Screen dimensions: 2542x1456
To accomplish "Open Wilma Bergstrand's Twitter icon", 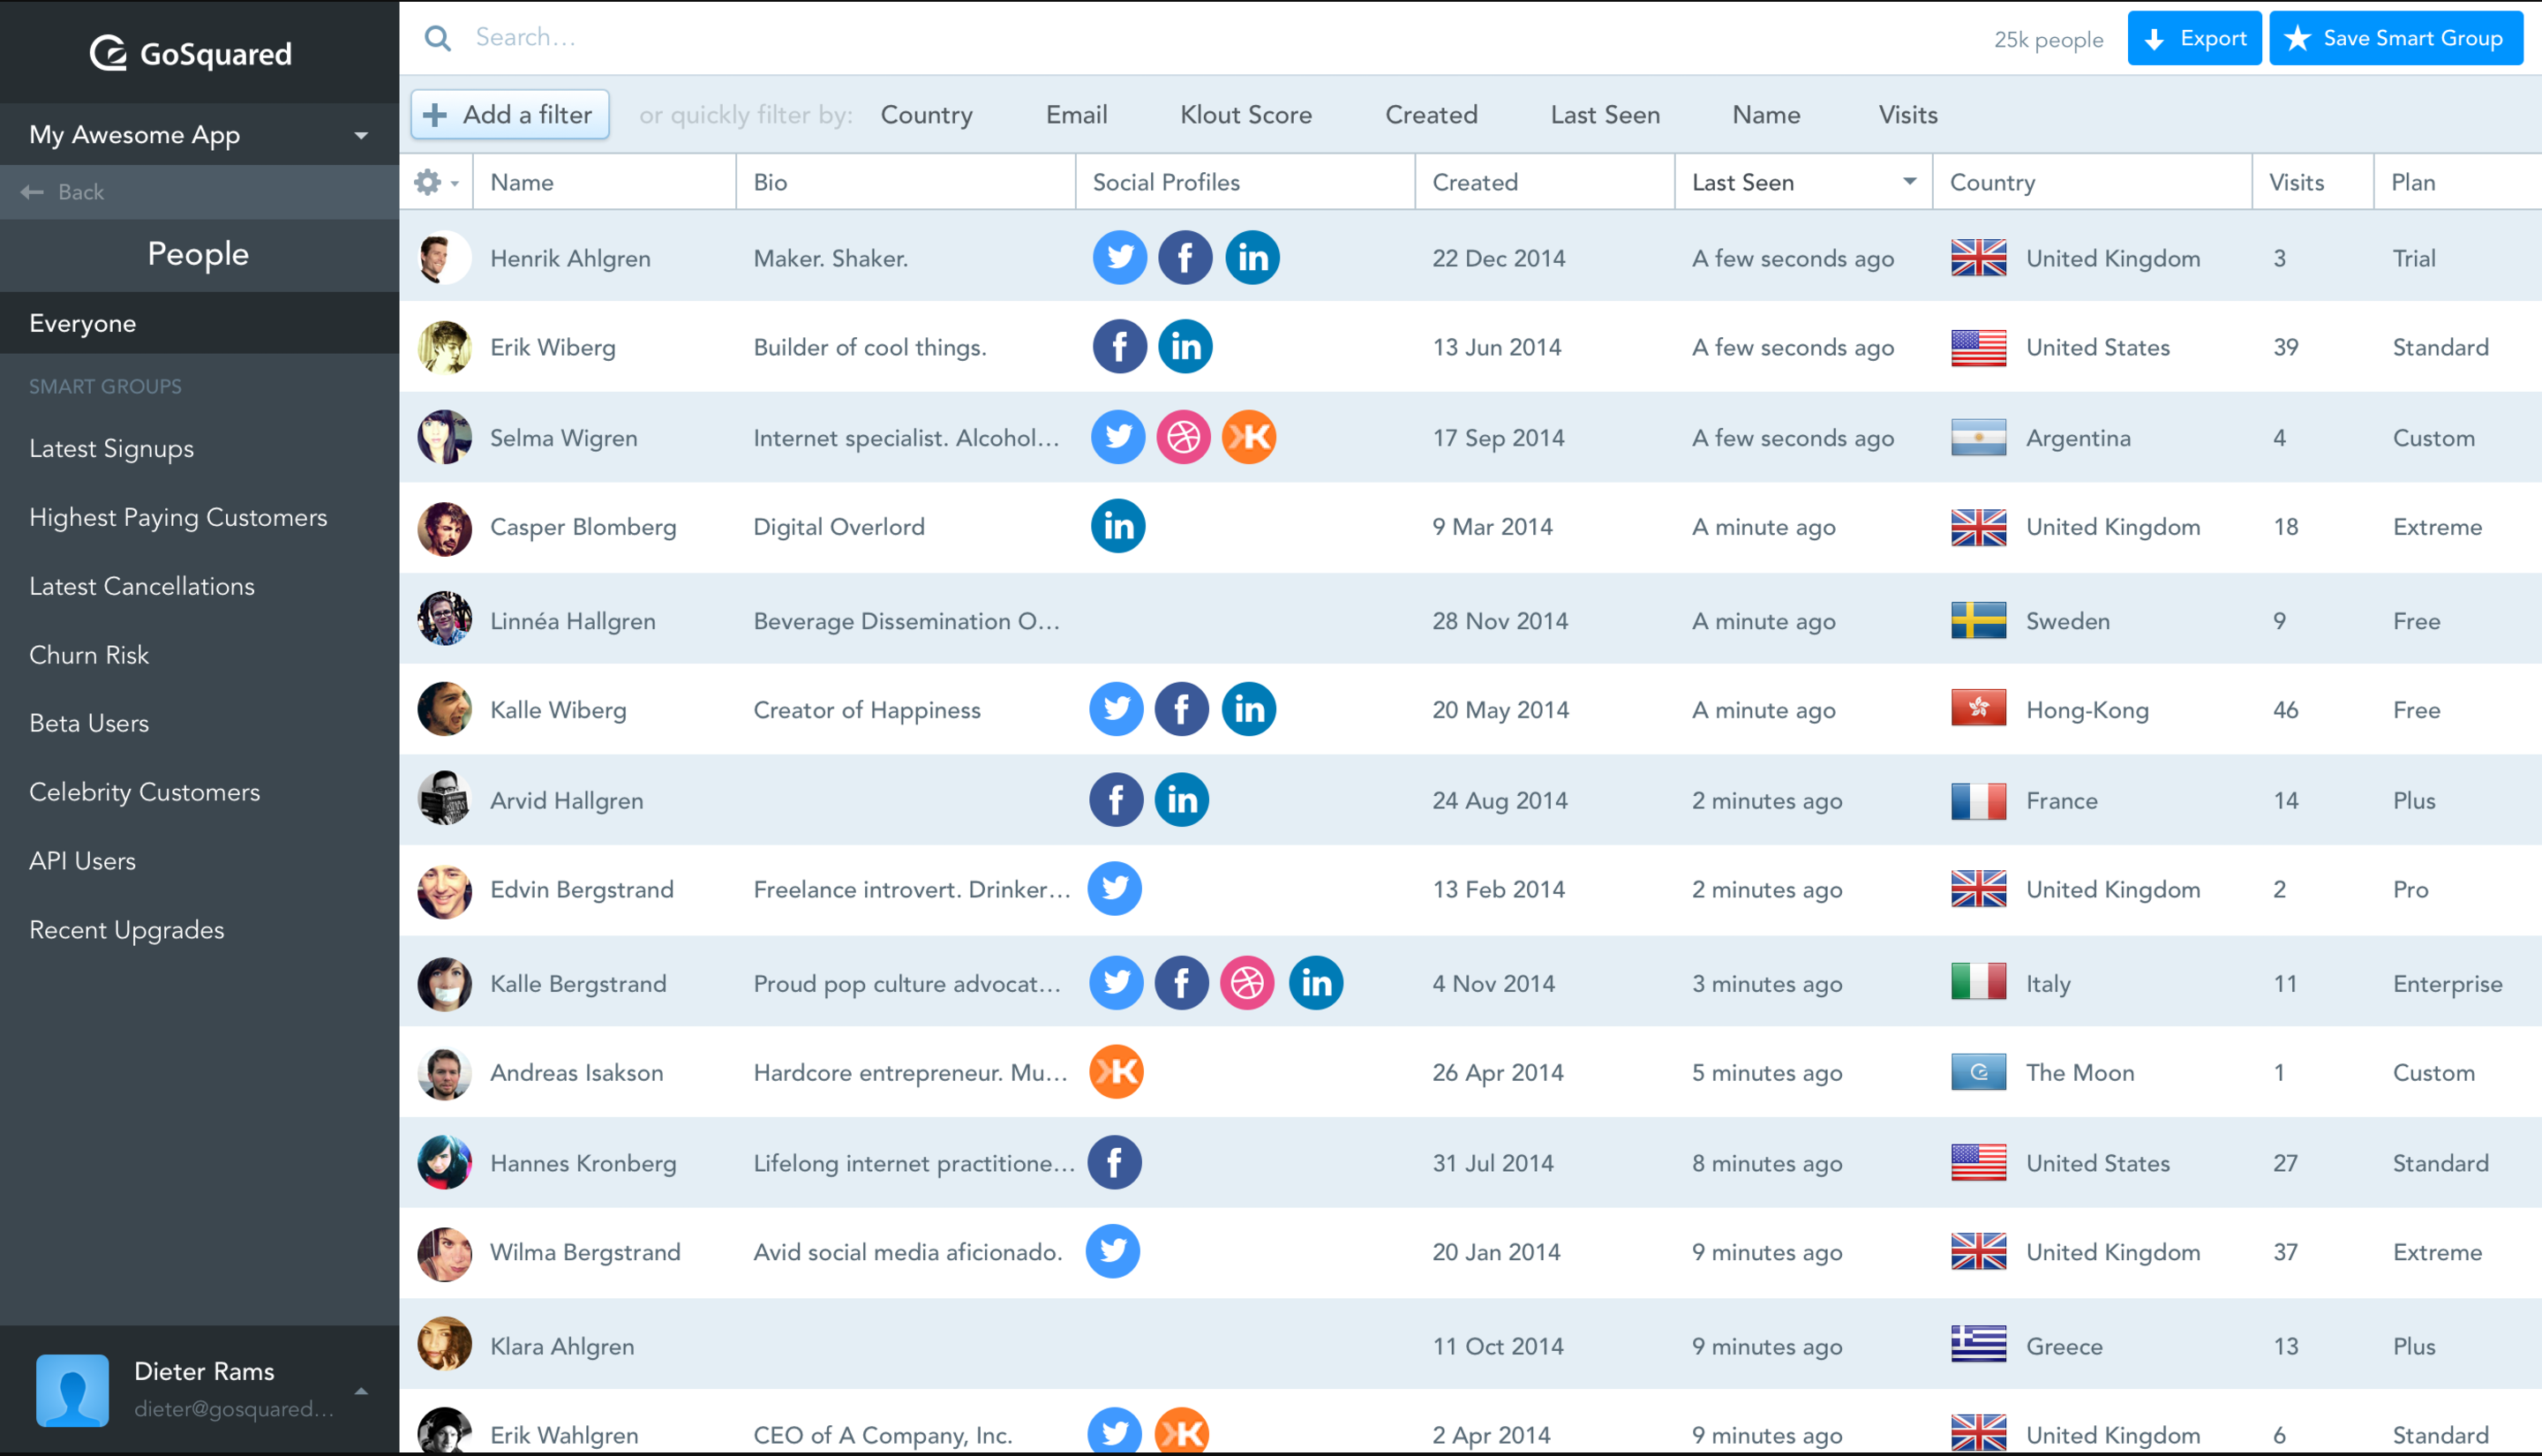I will click(x=1113, y=1251).
